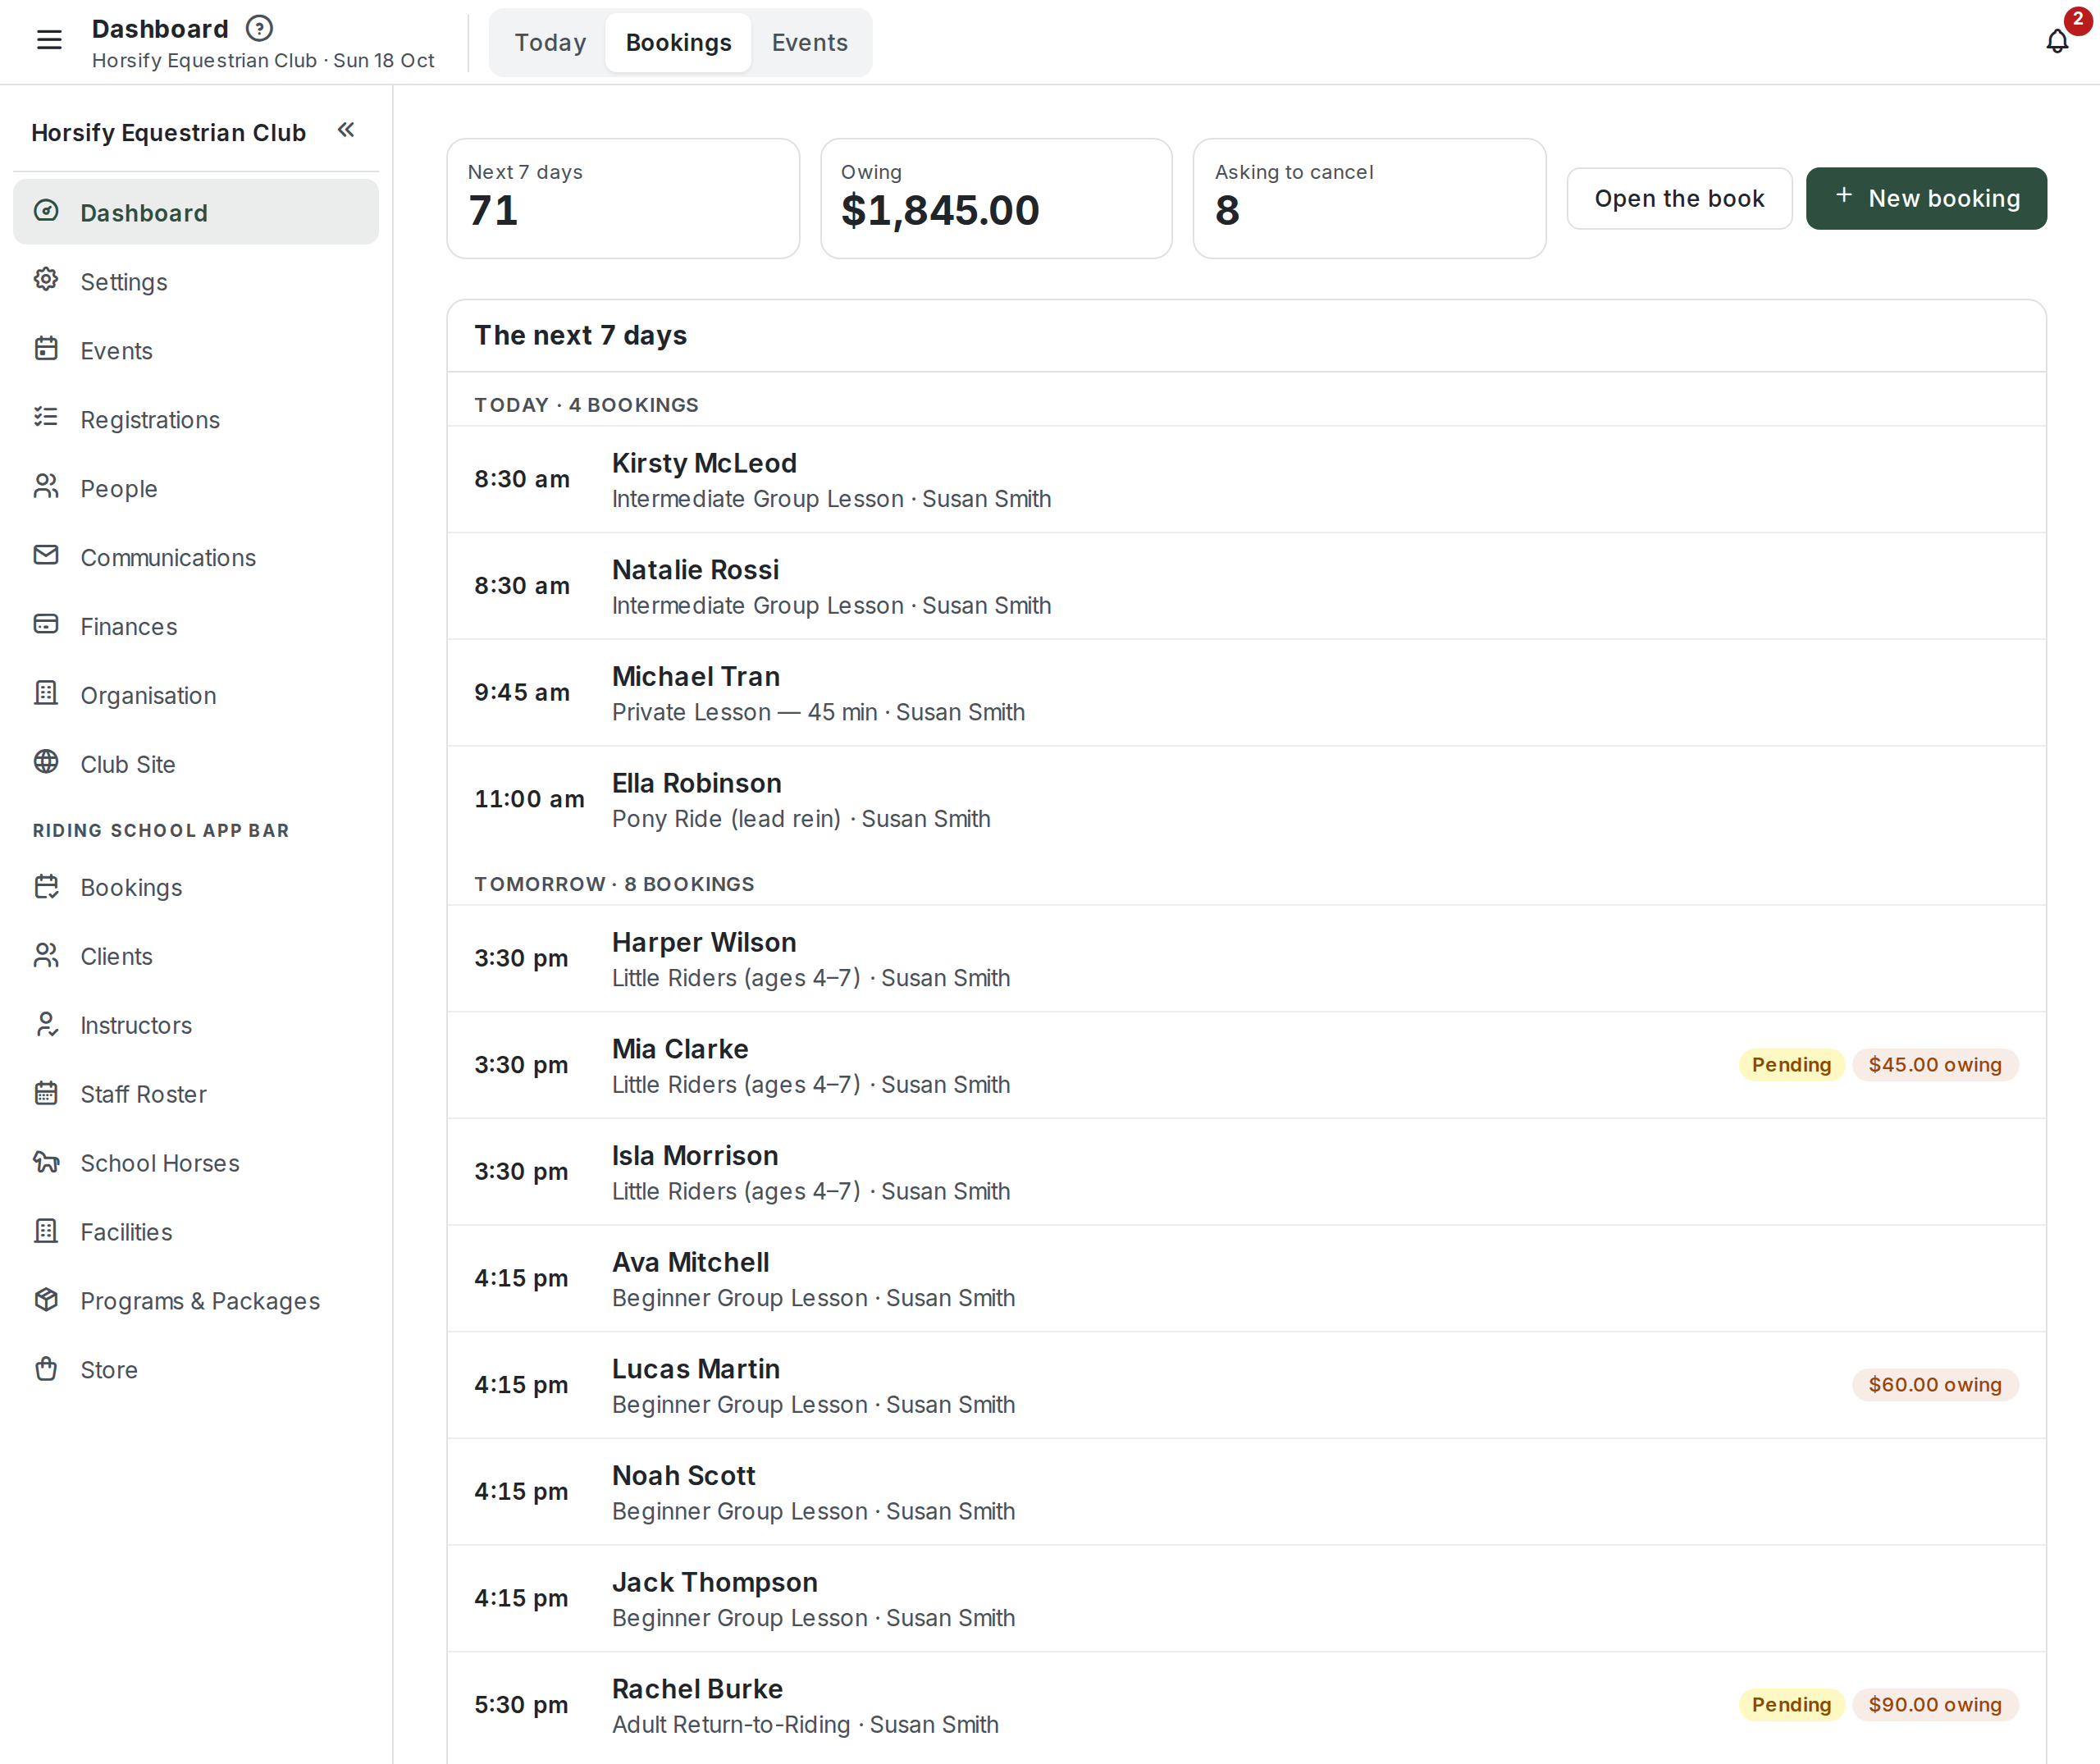Click the $60.00 owing badge for Lucas Martin

click(x=1934, y=1385)
